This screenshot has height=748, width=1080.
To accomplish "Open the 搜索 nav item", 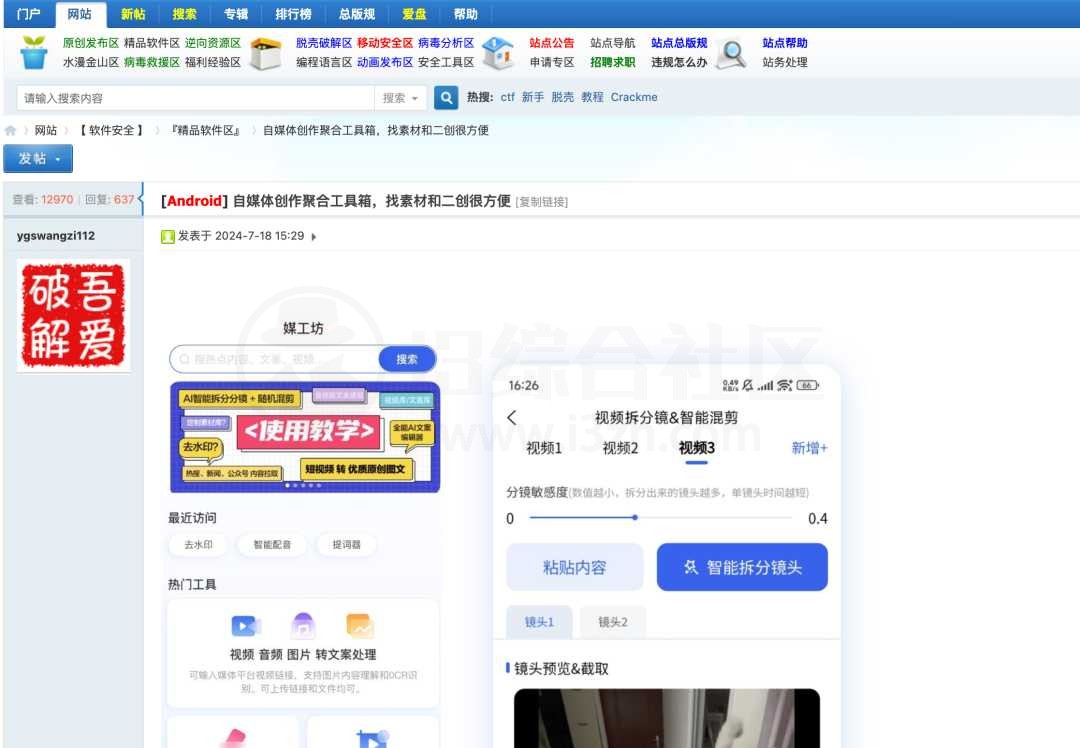I will (x=185, y=14).
